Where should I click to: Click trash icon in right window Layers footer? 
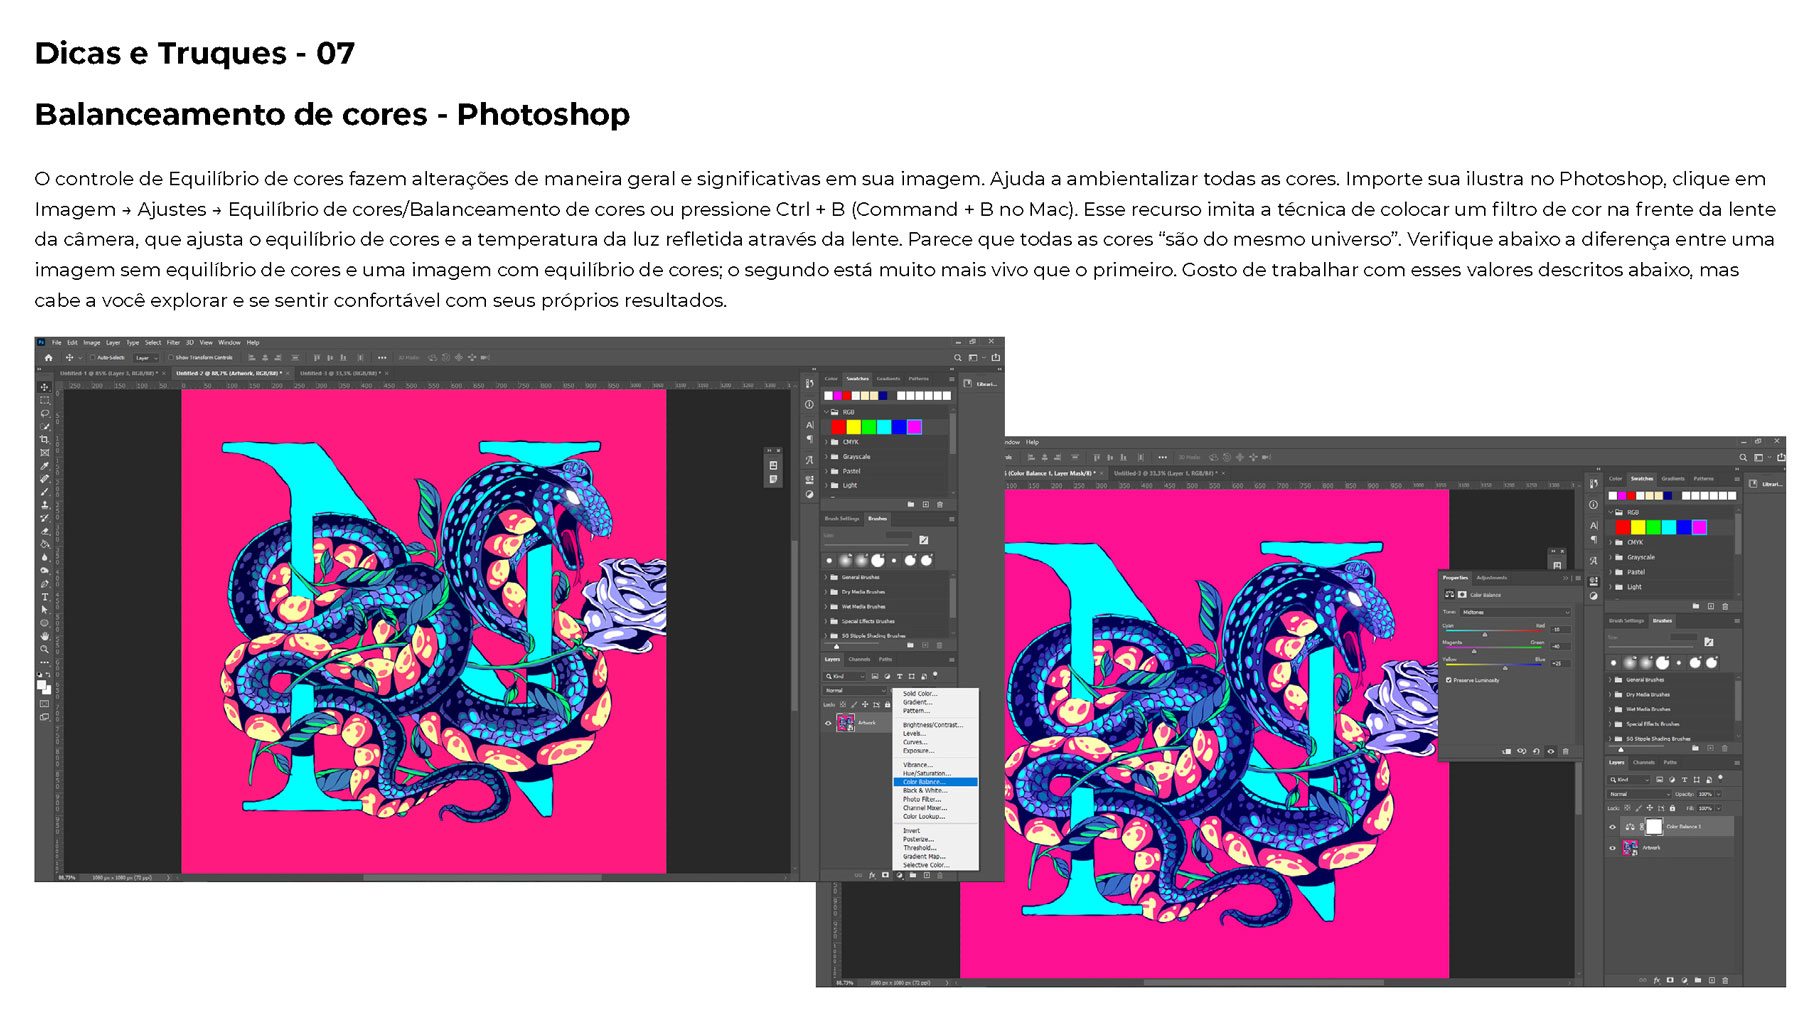[1725, 980]
